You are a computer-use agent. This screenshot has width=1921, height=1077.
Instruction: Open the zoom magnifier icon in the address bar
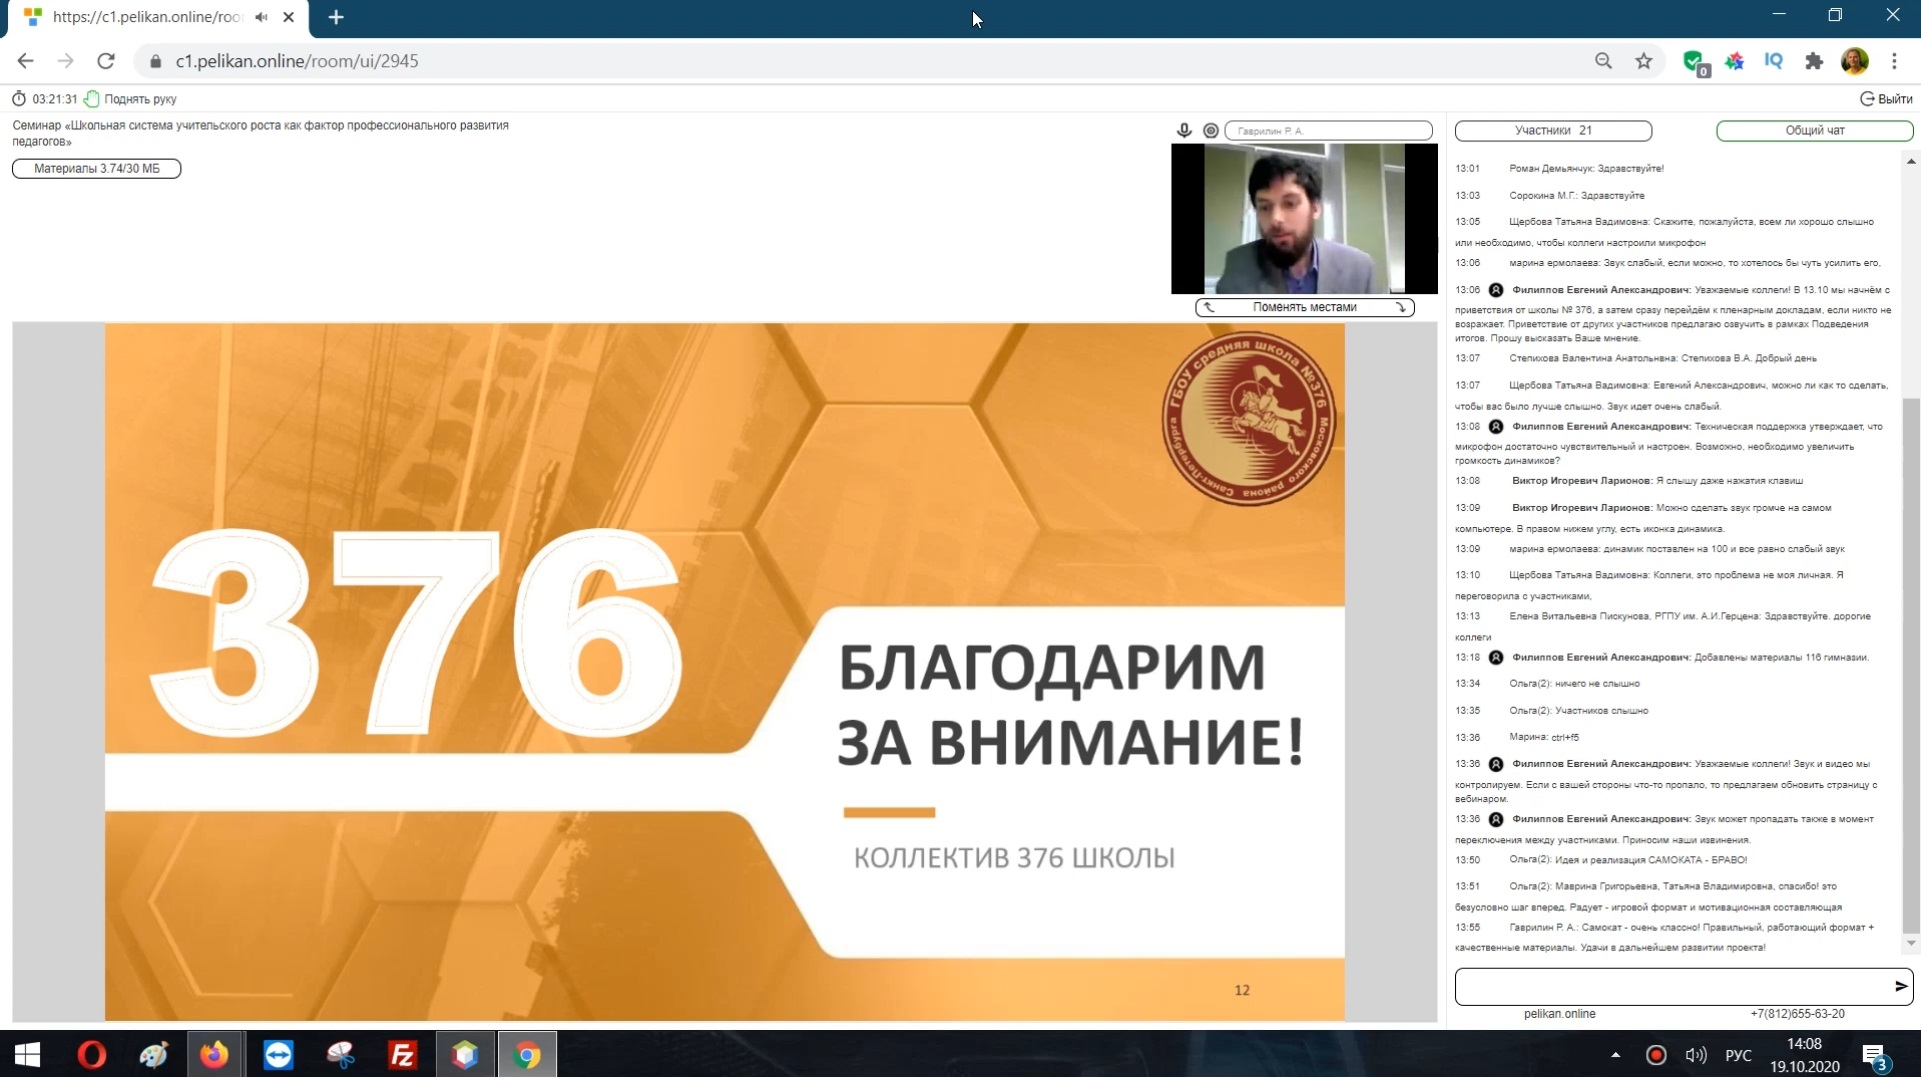1603,61
